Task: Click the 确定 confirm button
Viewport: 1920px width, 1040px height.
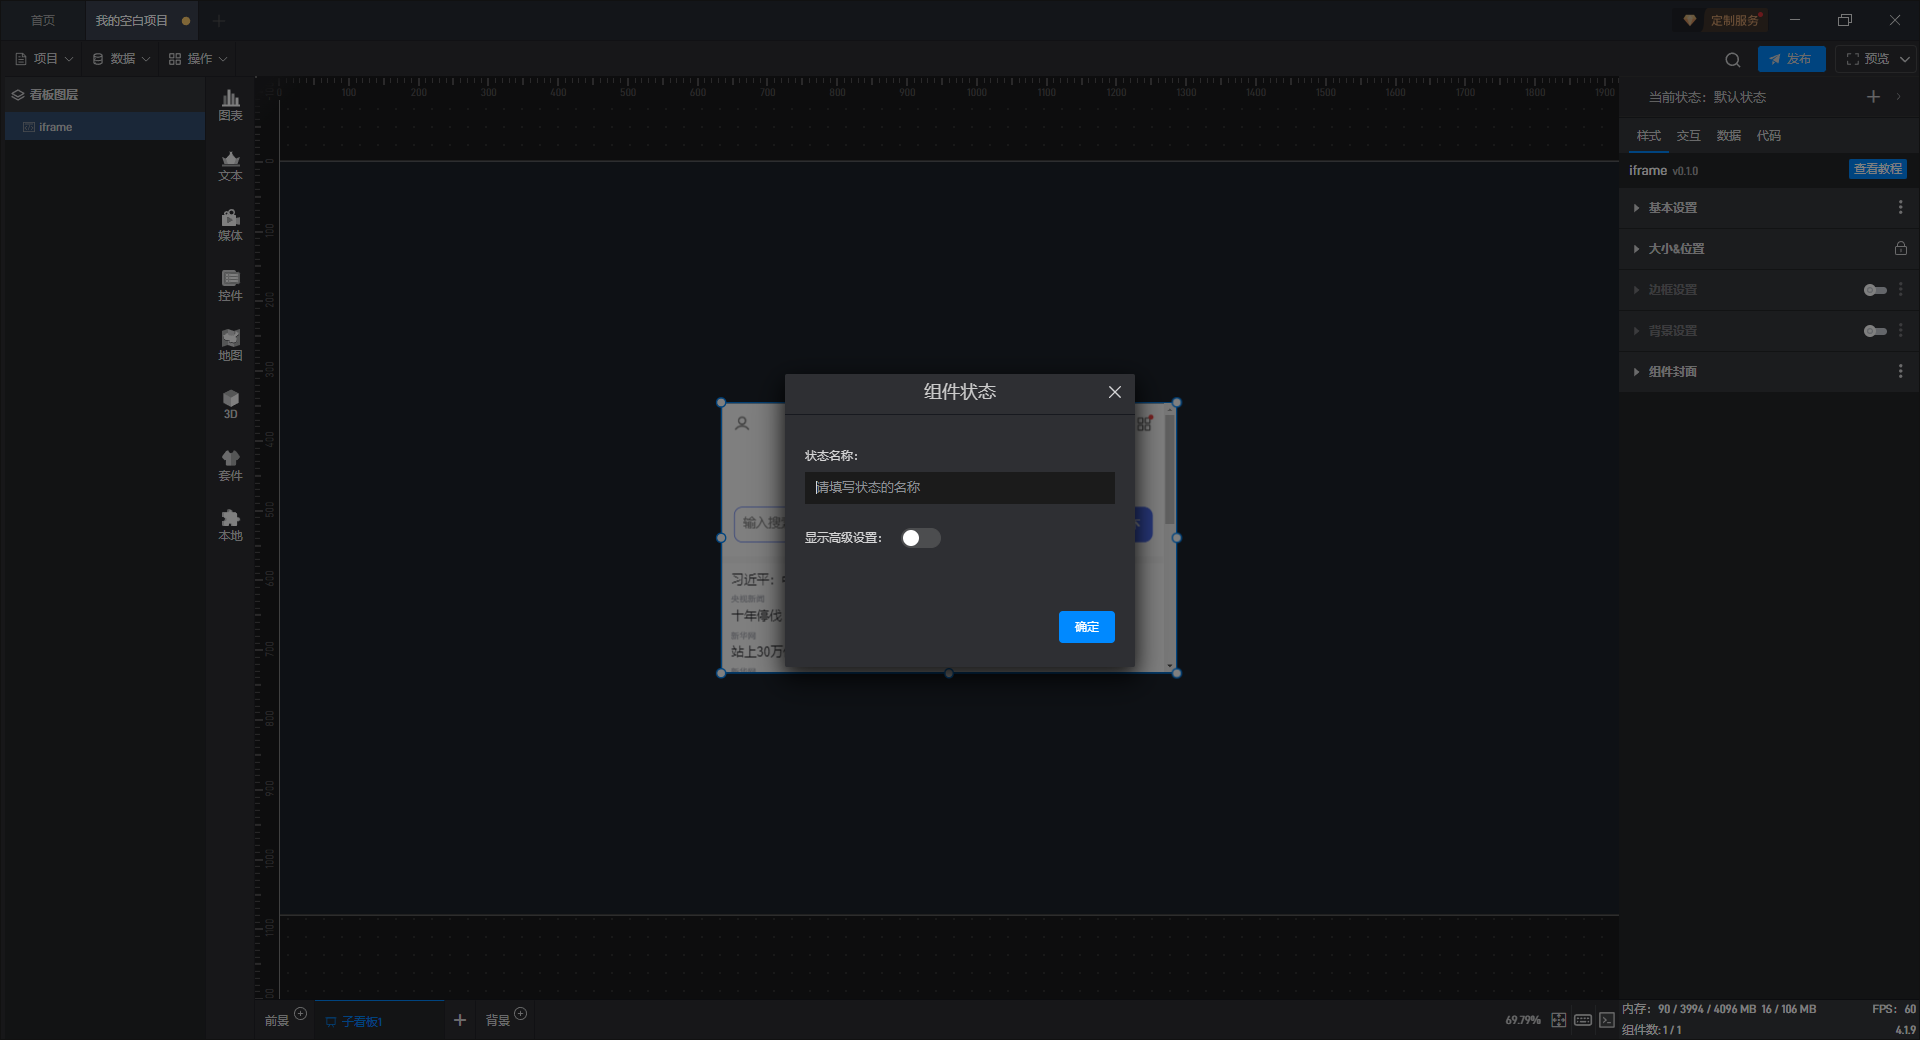Action: pyautogui.click(x=1086, y=627)
